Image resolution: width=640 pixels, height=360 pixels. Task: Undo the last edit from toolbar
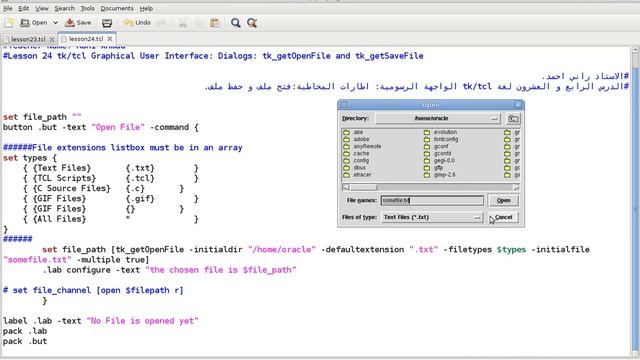pyautogui.click(x=138, y=23)
